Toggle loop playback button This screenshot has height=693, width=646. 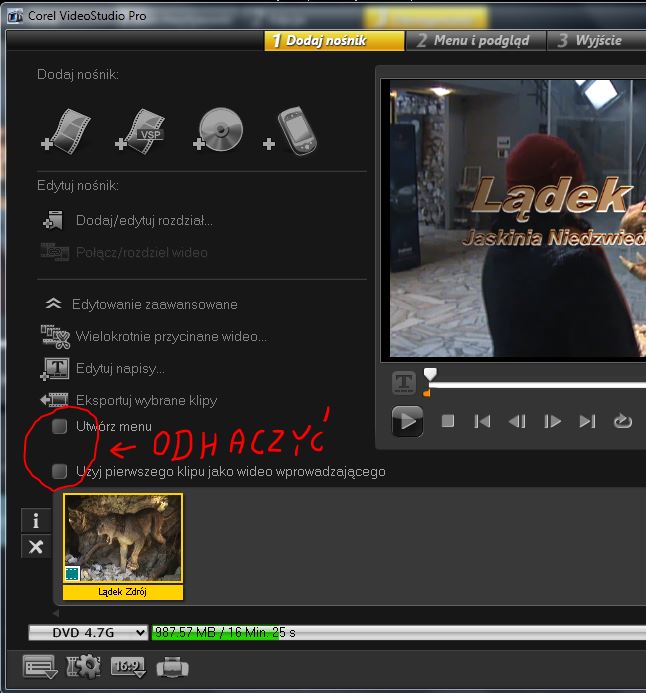pos(623,421)
